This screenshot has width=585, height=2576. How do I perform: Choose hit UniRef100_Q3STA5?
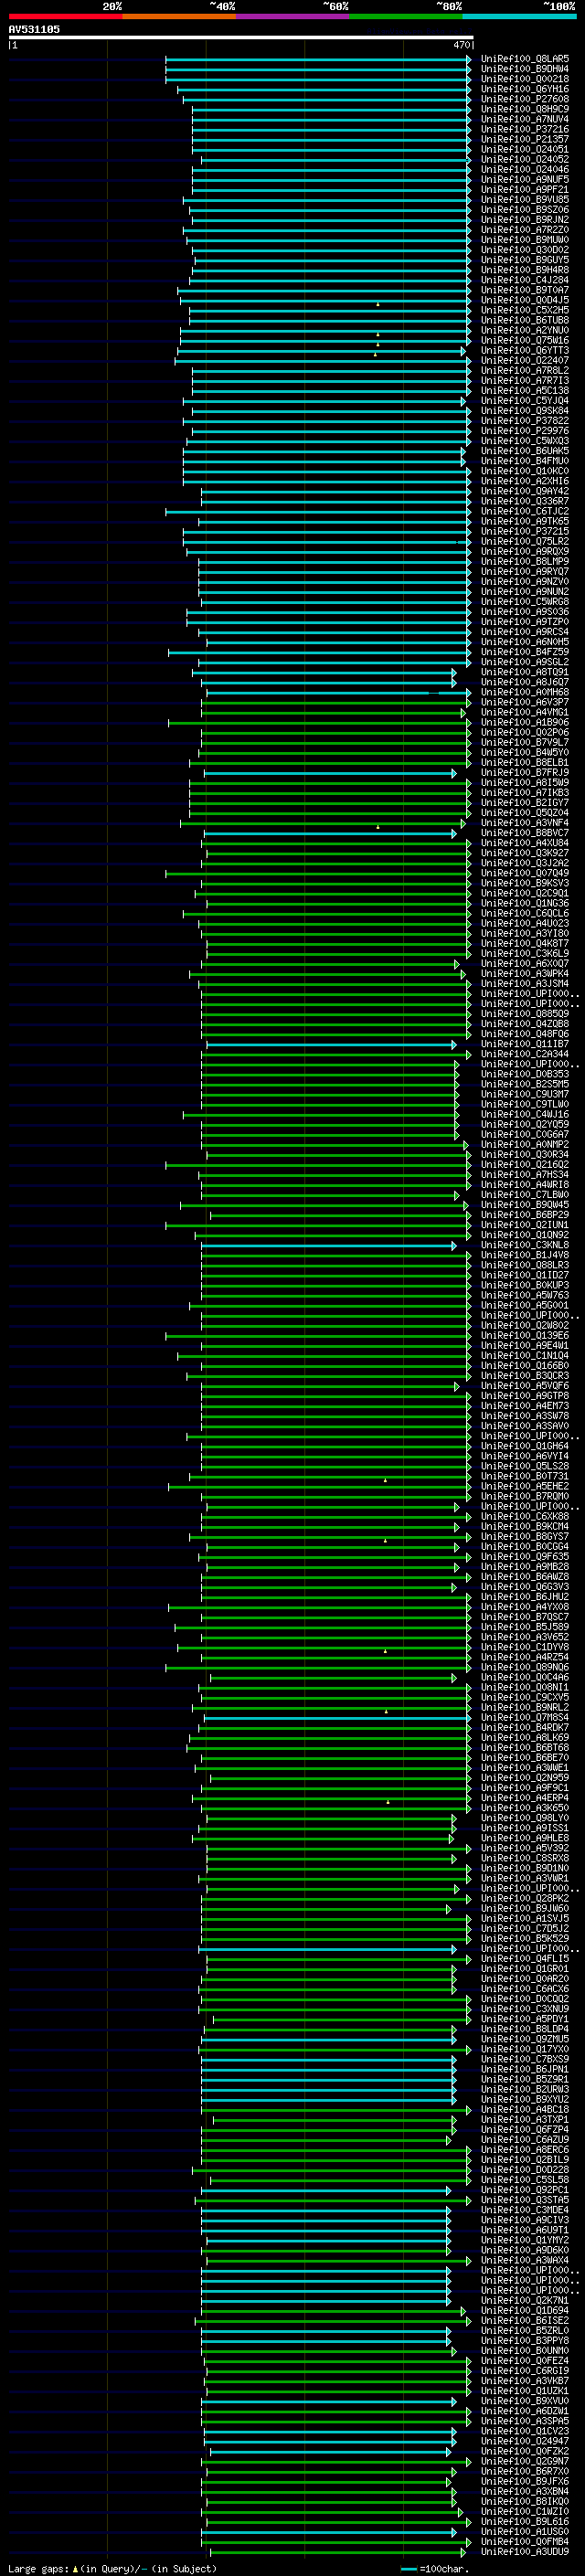coord(524,2200)
